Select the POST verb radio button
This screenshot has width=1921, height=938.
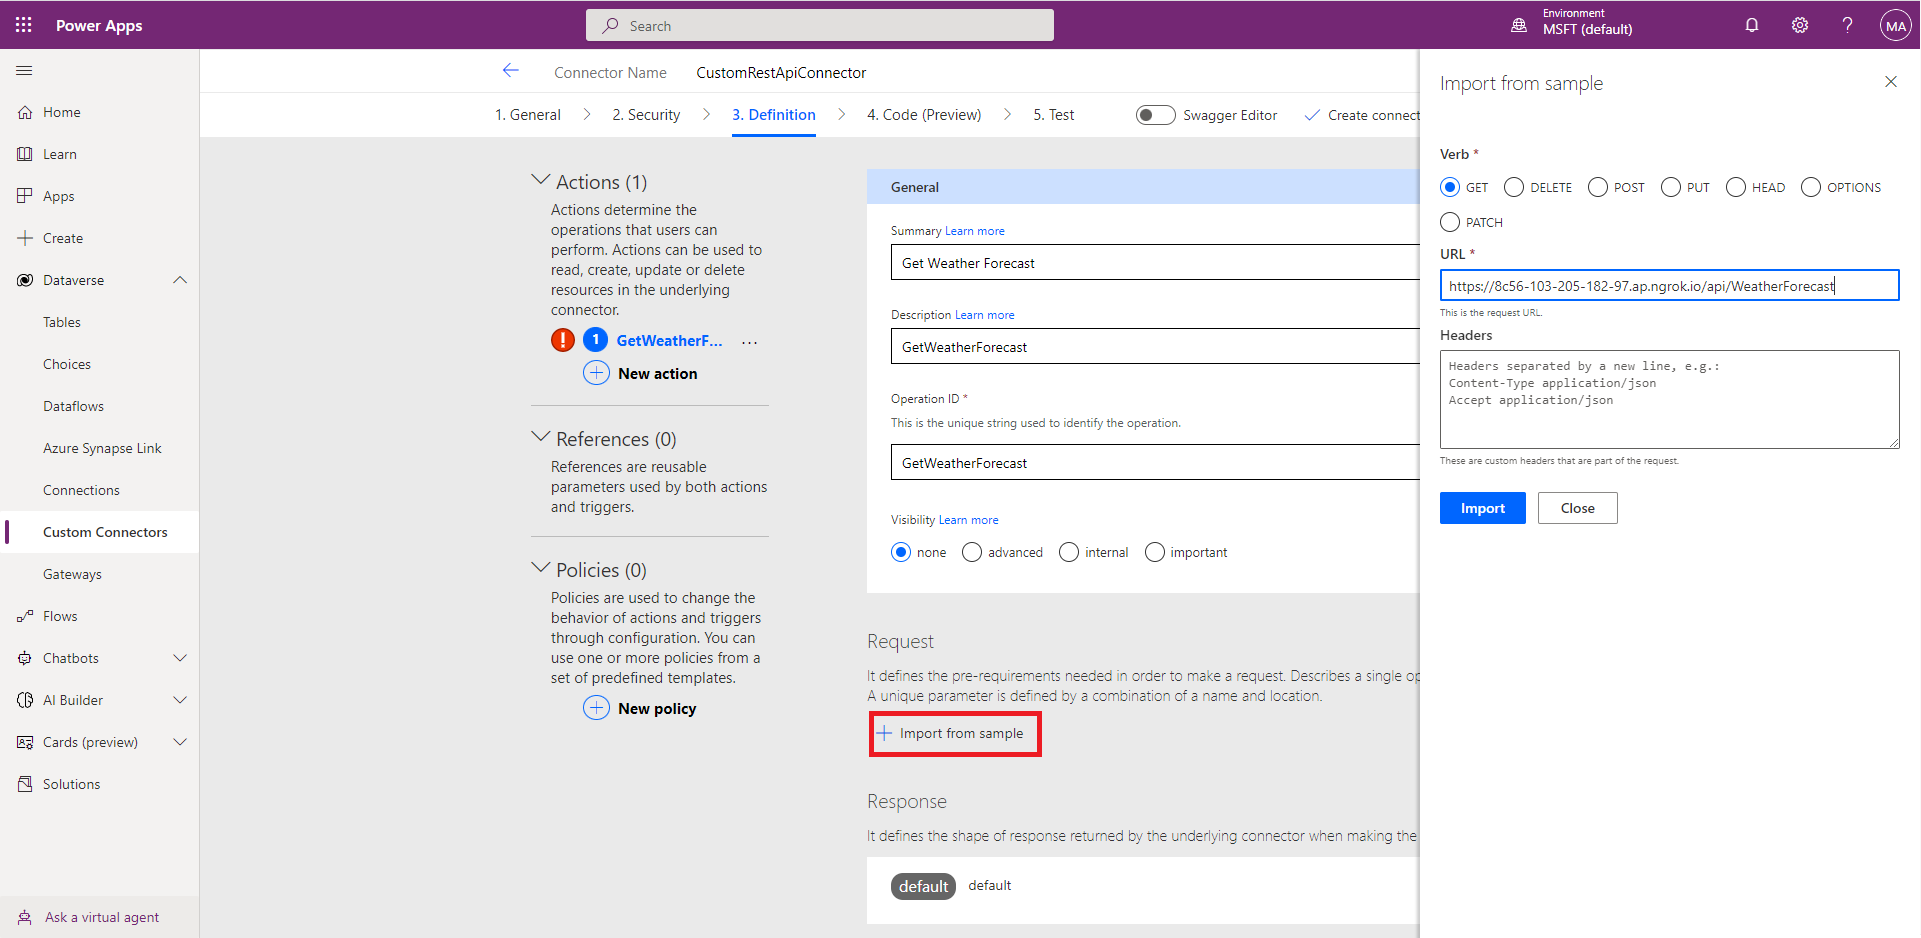[x=1598, y=187]
